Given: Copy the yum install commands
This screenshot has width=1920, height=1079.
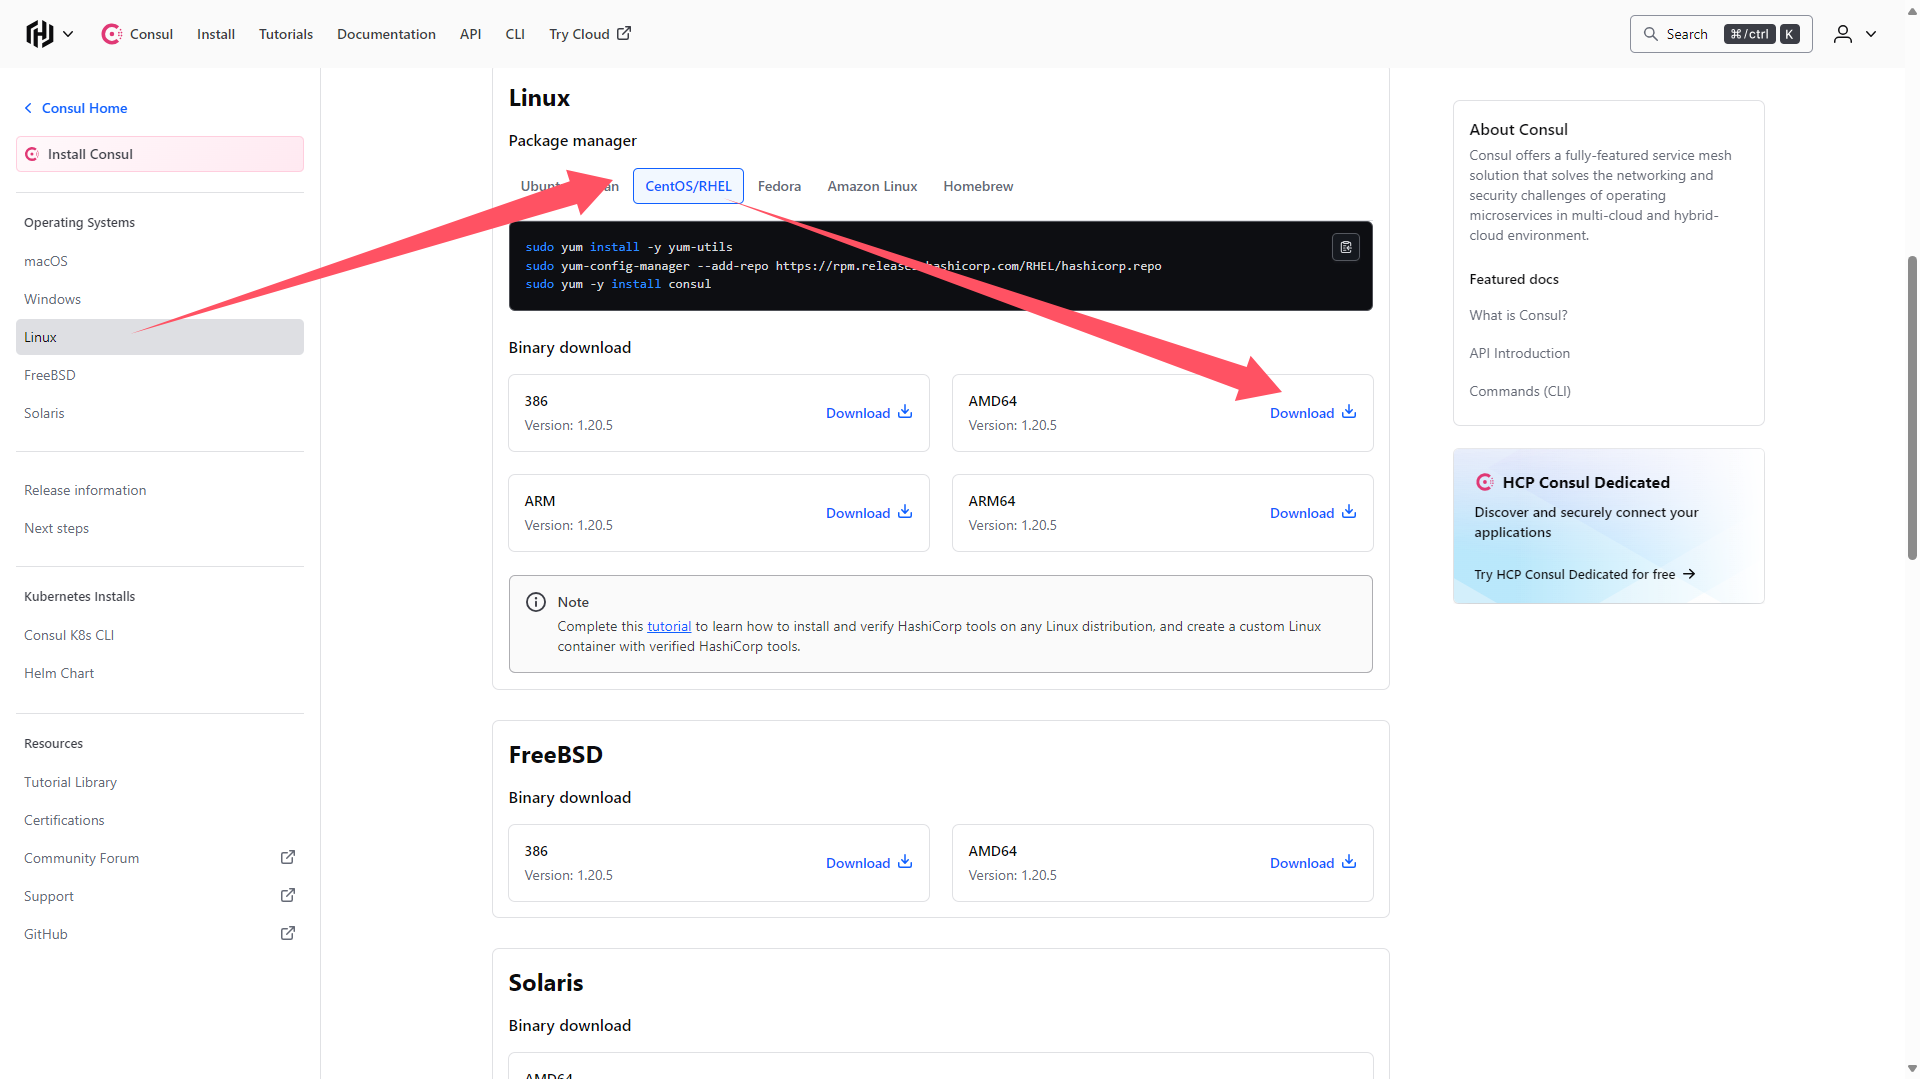Looking at the screenshot, I should point(1346,247).
